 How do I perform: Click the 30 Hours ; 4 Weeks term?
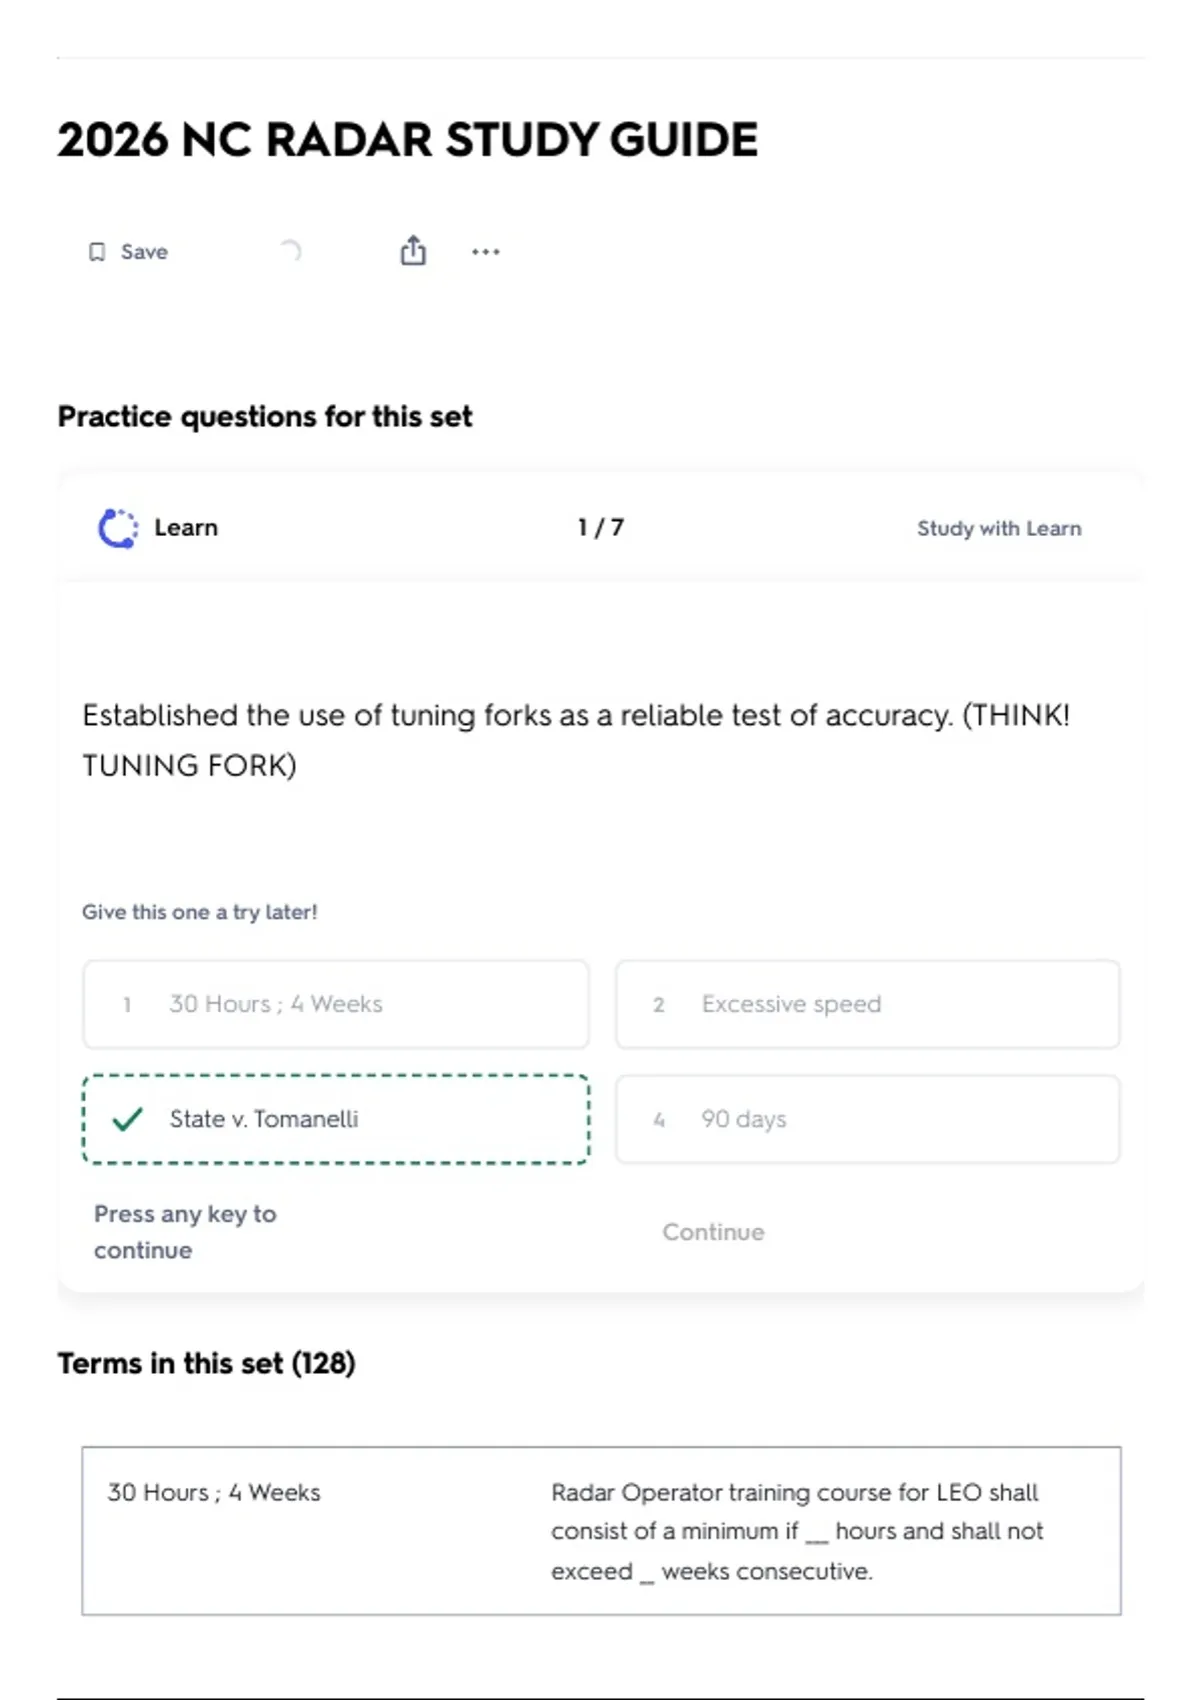[214, 1492]
